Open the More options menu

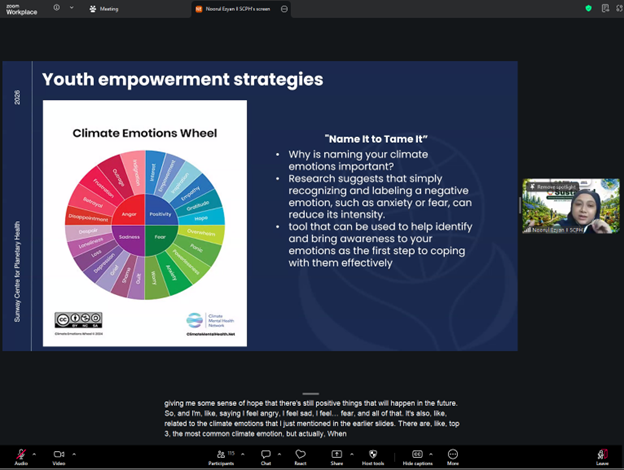pos(453,454)
